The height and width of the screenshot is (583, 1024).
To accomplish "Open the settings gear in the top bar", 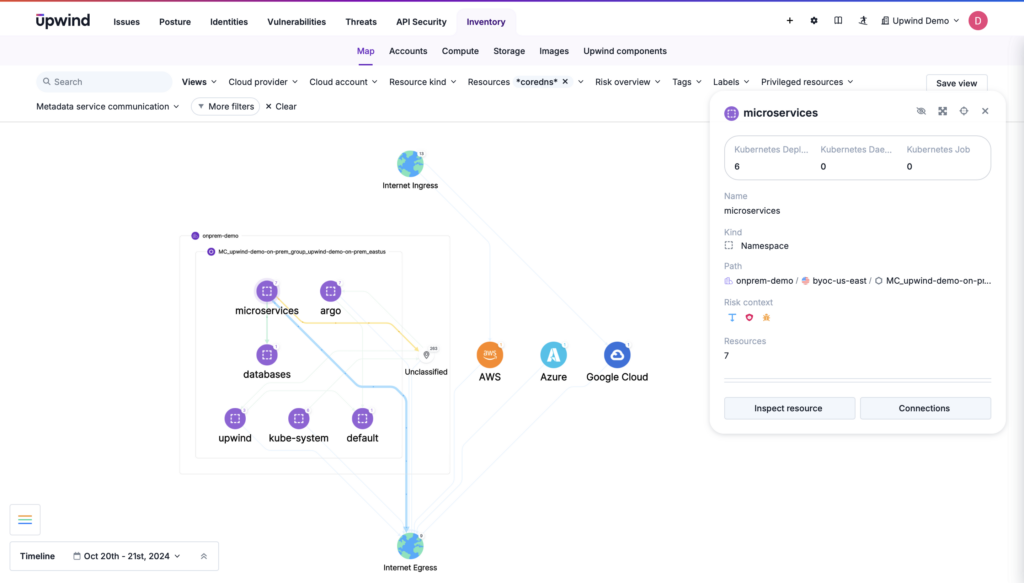I will pos(813,20).
